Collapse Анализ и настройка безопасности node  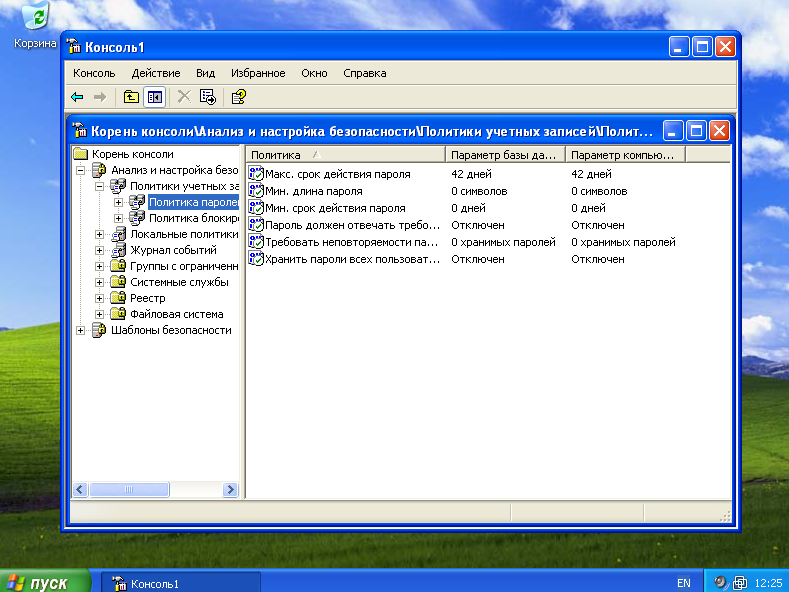pos(81,171)
